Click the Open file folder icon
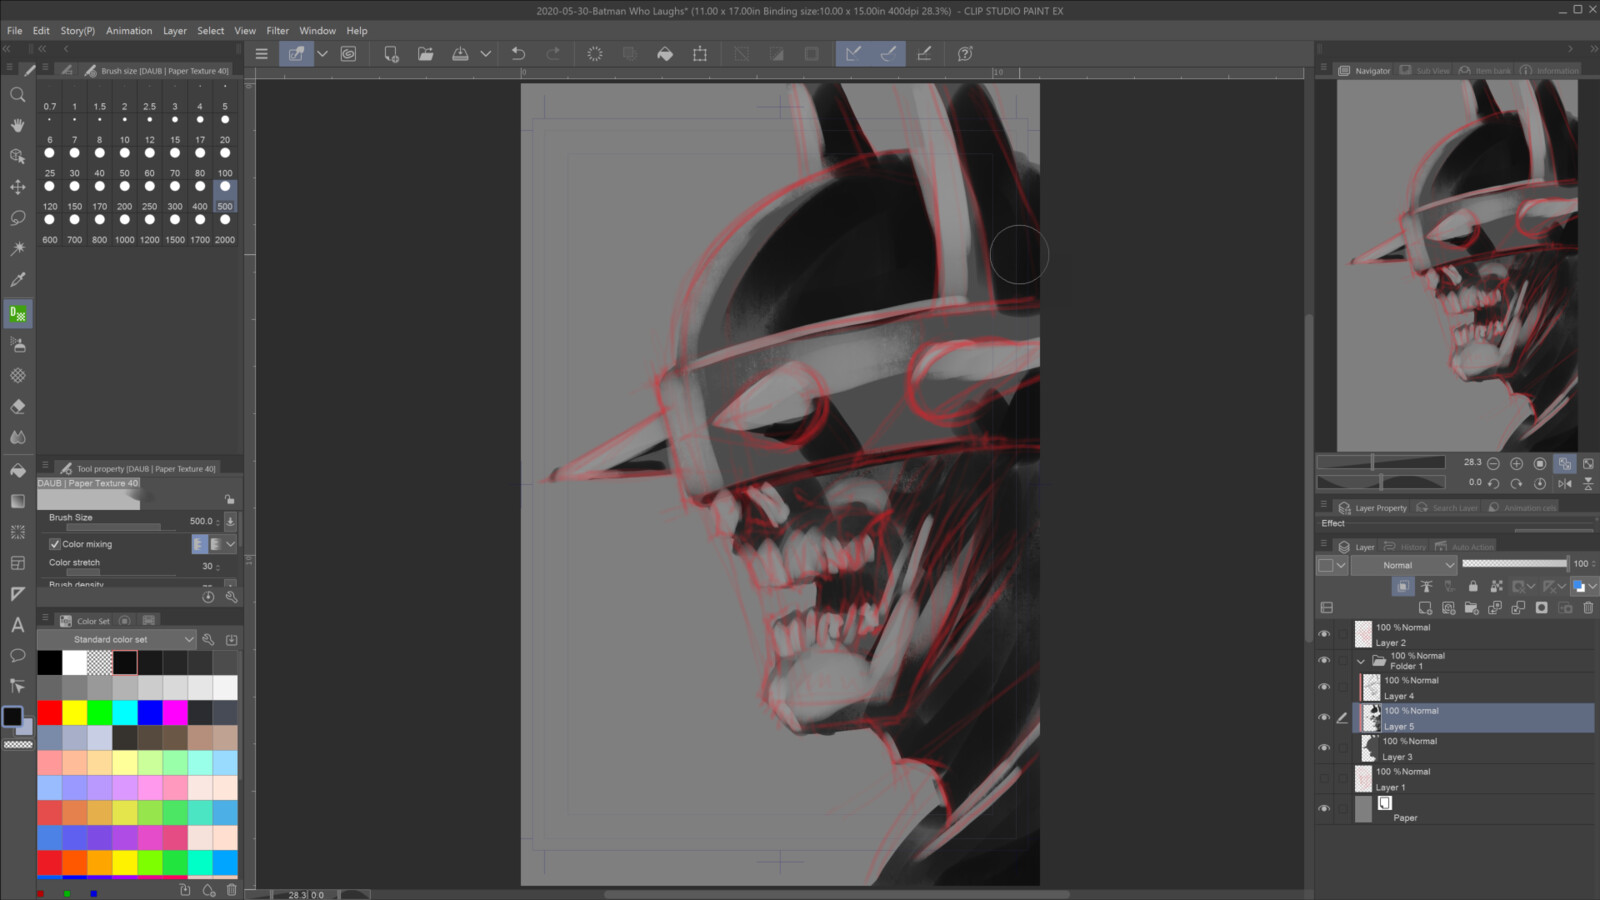This screenshot has width=1600, height=900. pos(426,54)
